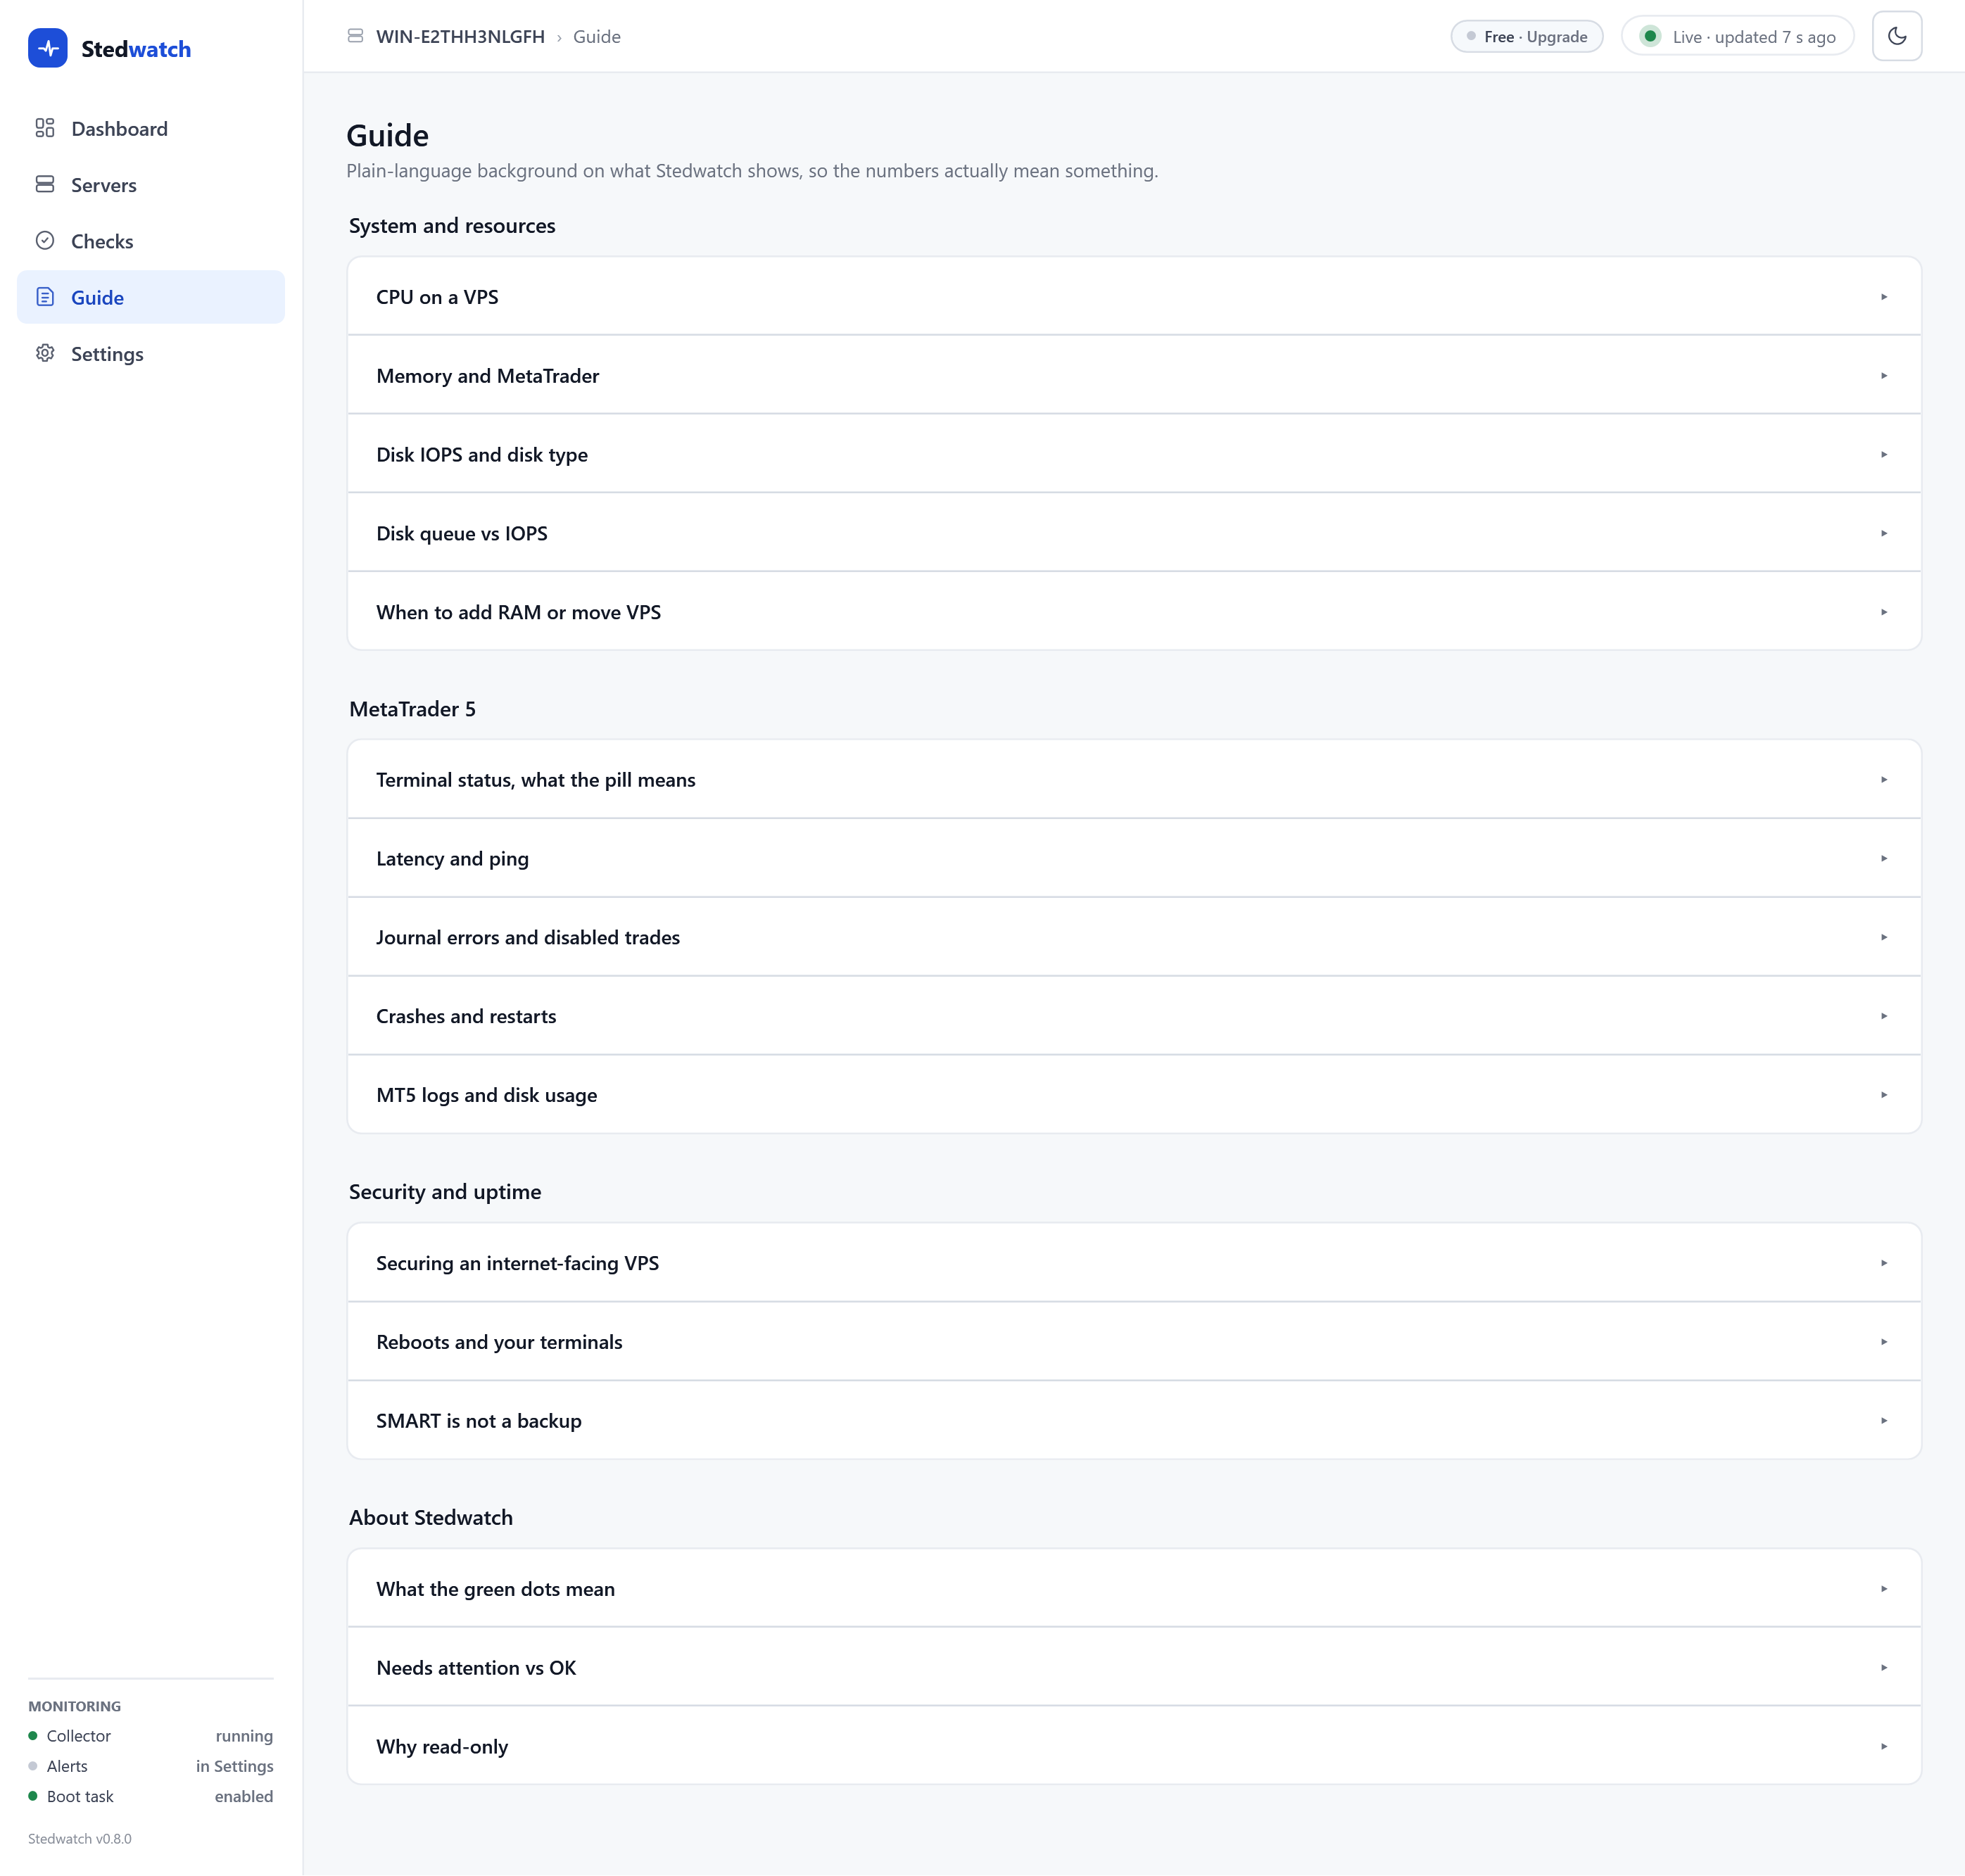Click the Security and uptime heading
Viewport: 1965px width, 1876px height.
pyautogui.click(x=445, y=1191)
